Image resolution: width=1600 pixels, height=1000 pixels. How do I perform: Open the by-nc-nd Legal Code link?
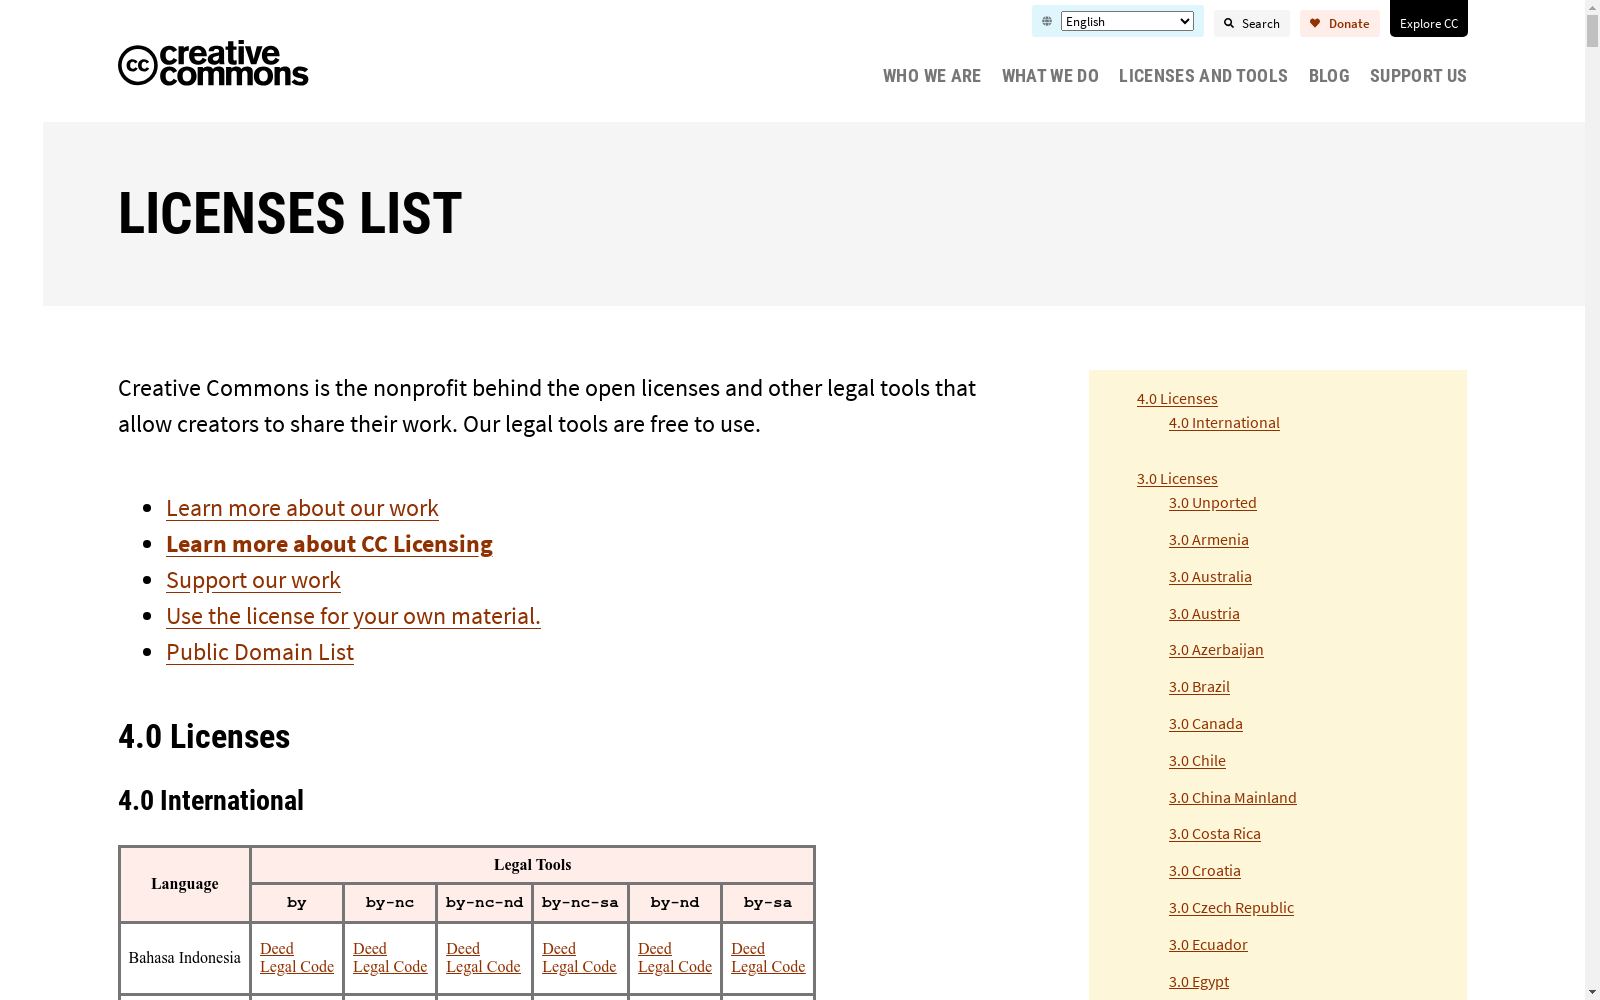483,966
